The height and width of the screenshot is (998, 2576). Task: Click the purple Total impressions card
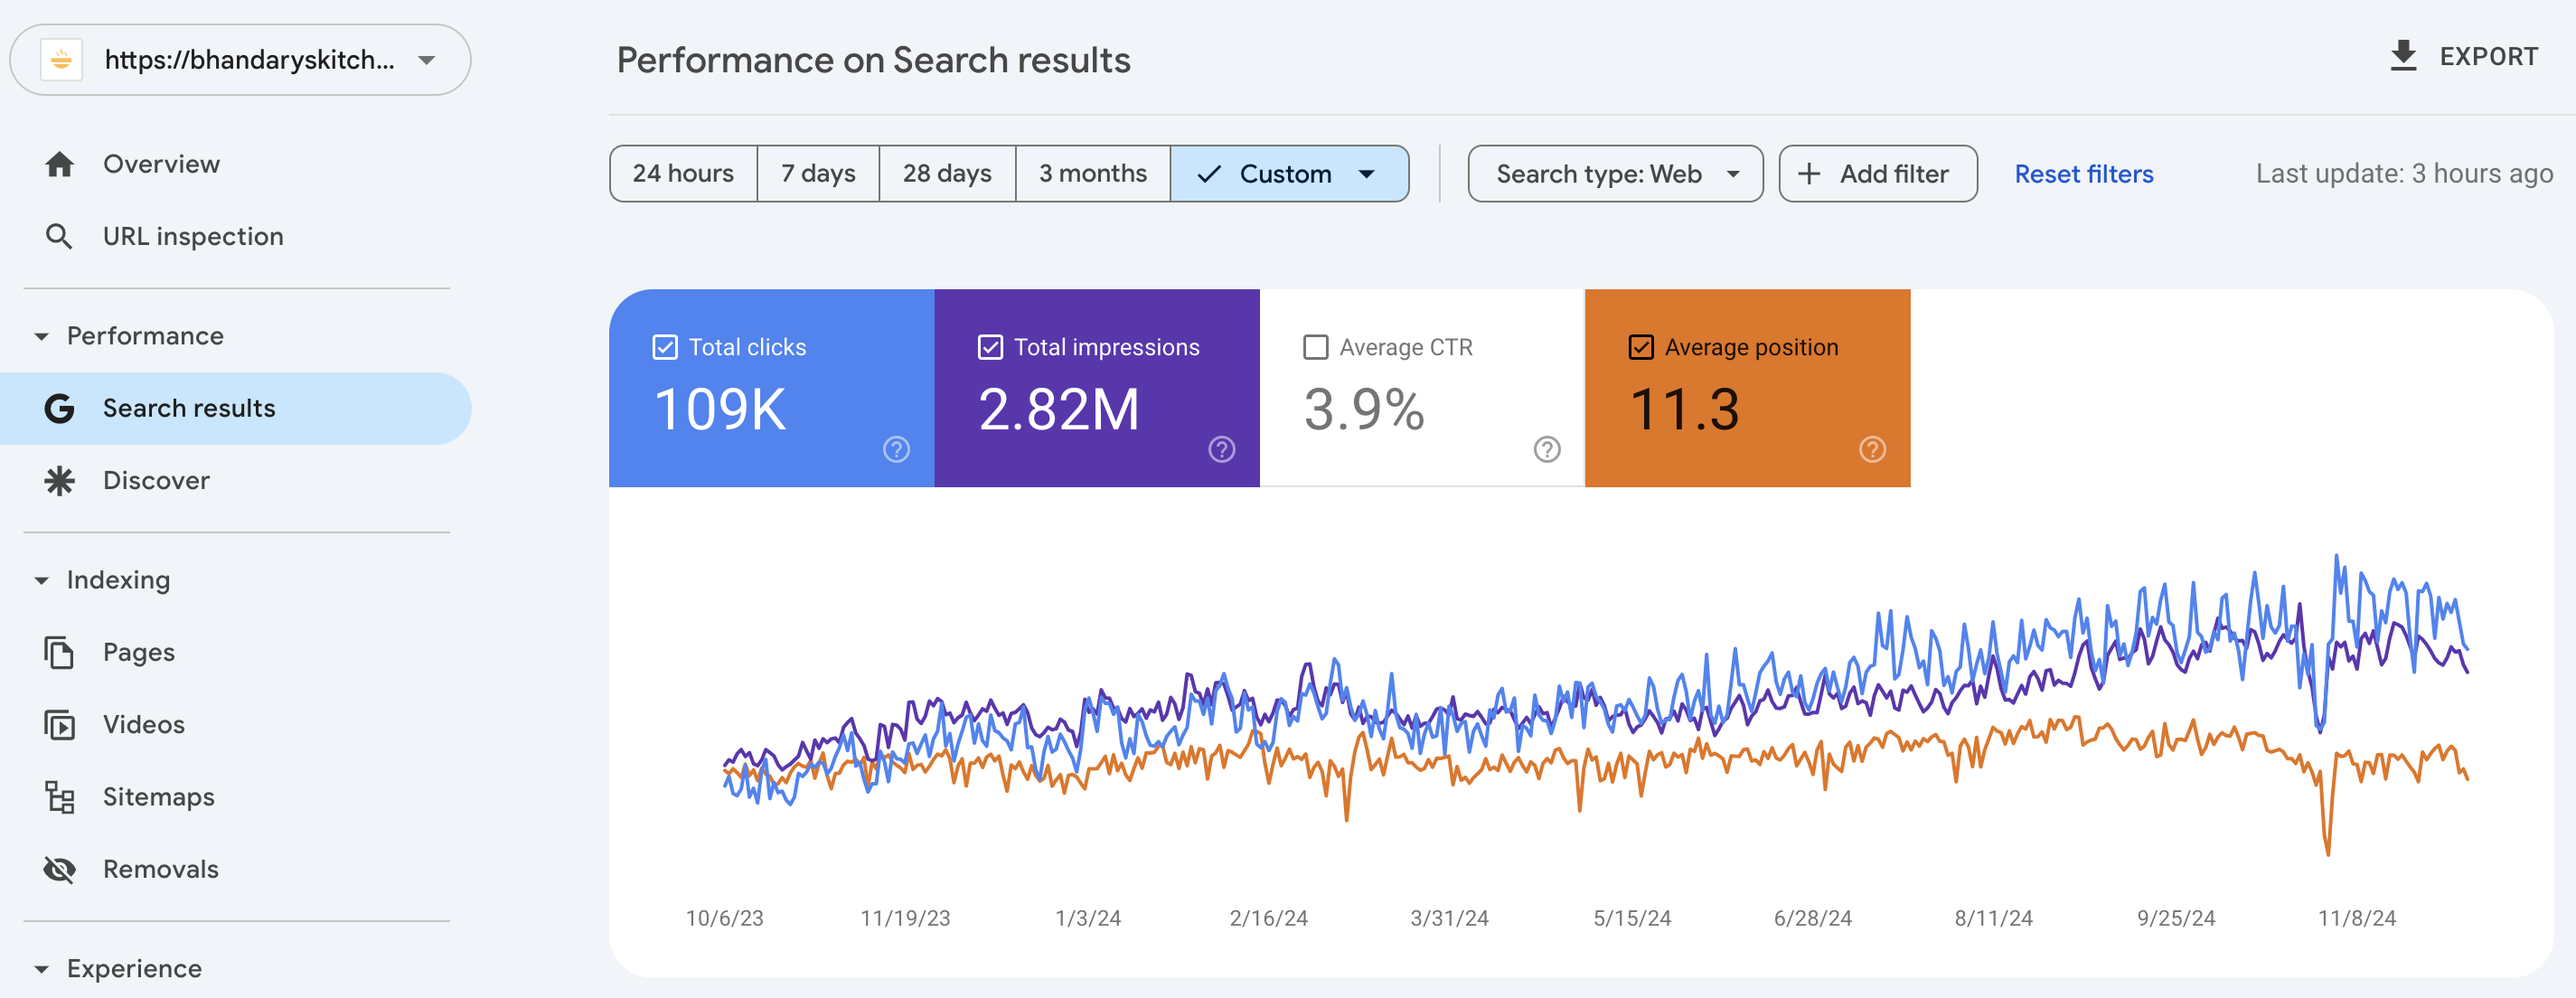[x=1097, y=388]
